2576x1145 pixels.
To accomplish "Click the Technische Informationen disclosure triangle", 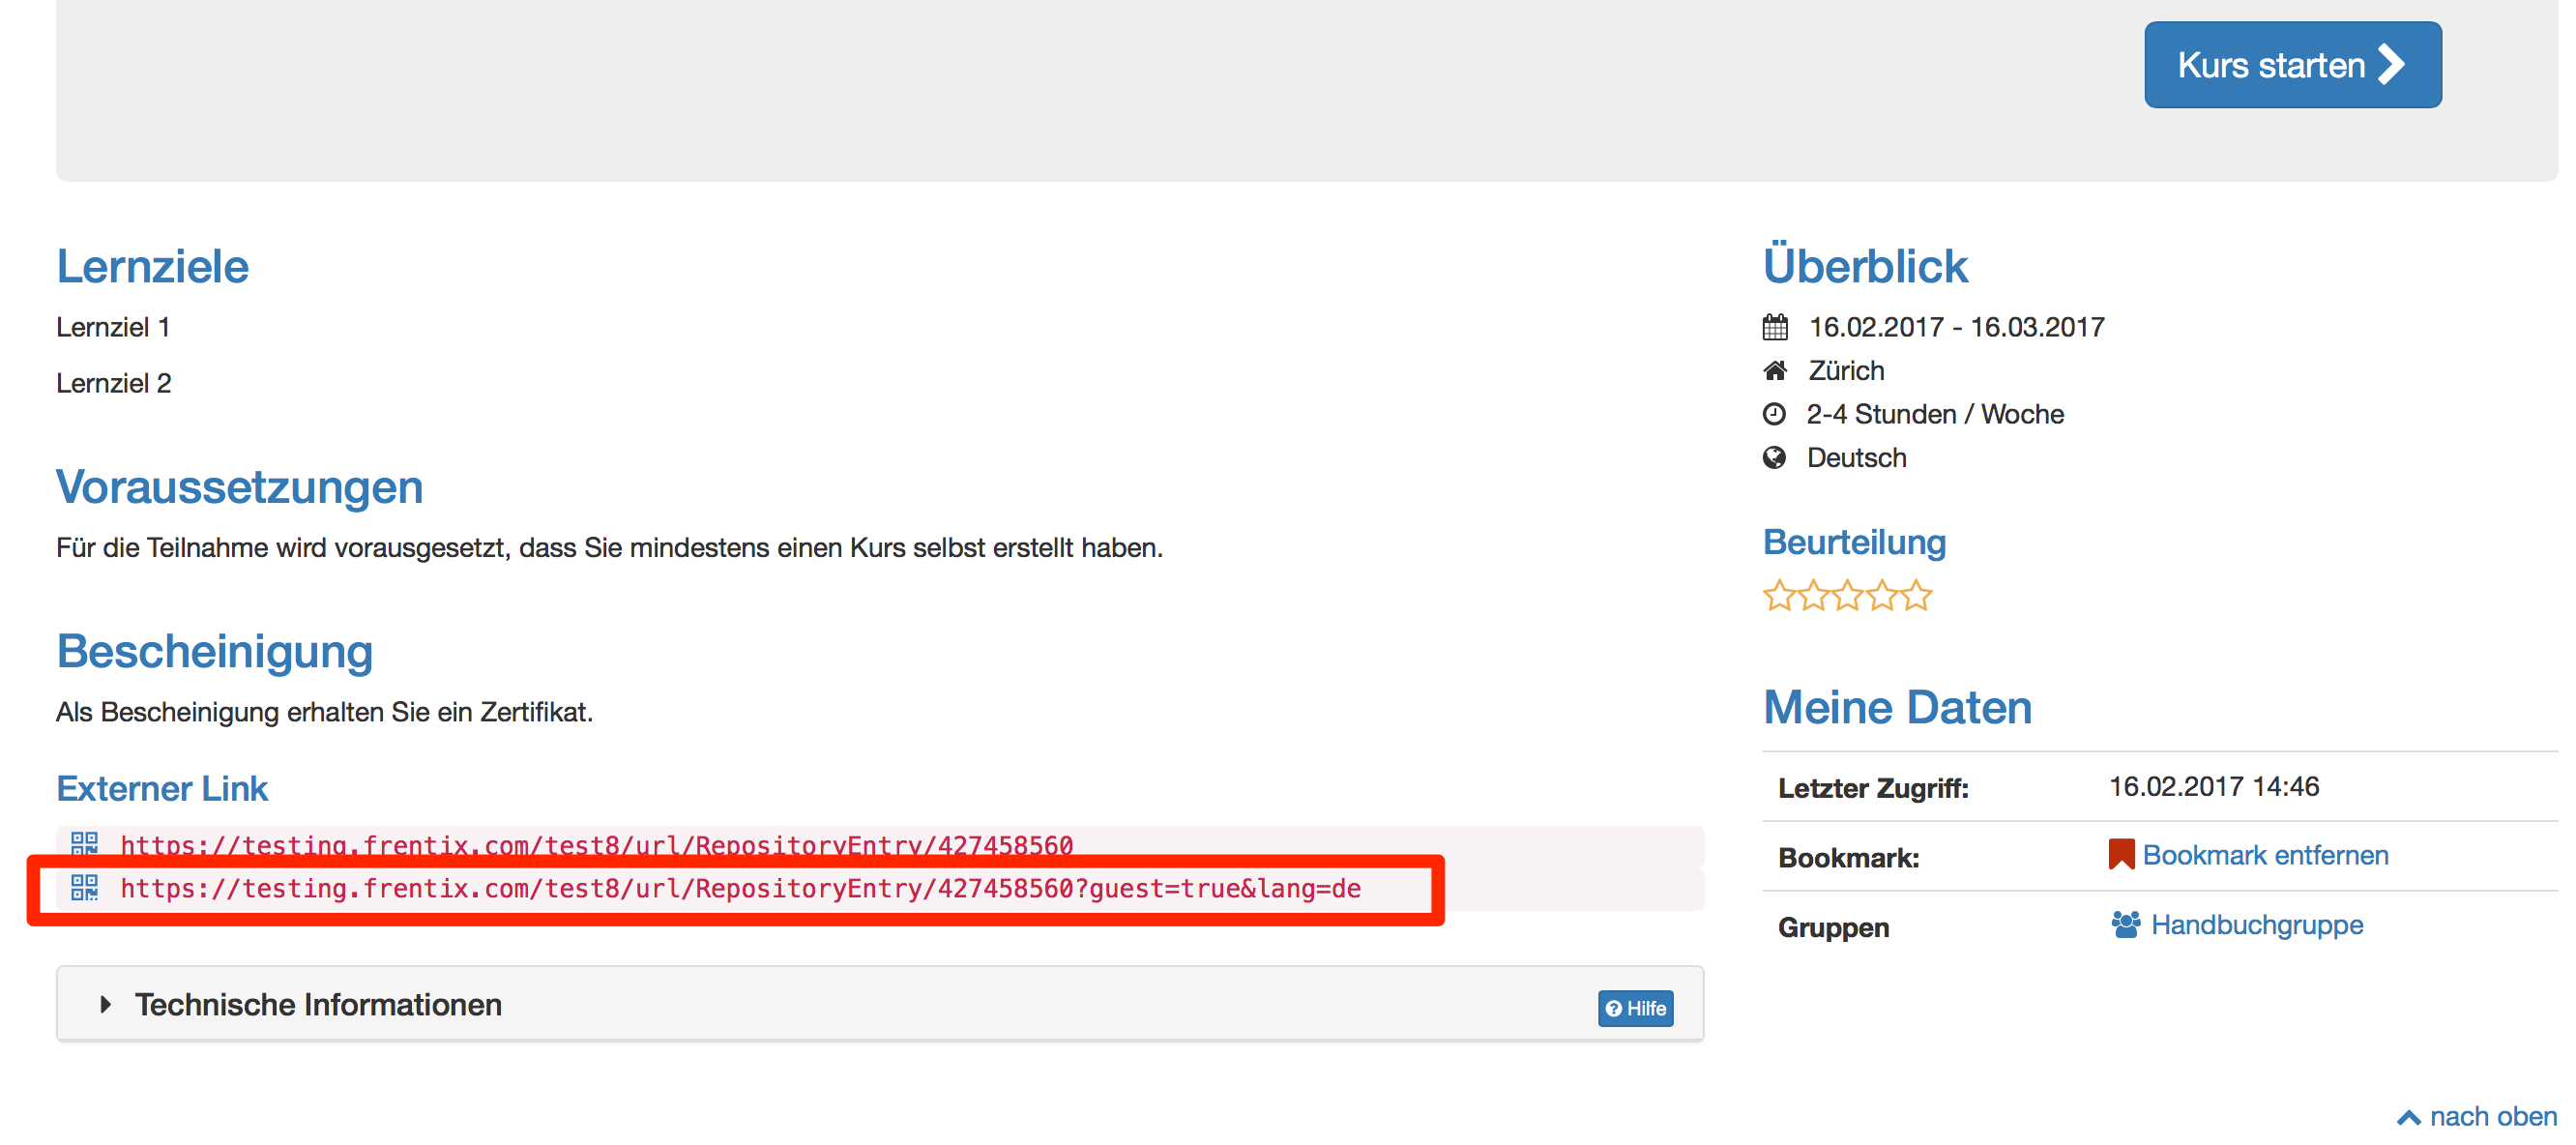I will pos(106,1004).
